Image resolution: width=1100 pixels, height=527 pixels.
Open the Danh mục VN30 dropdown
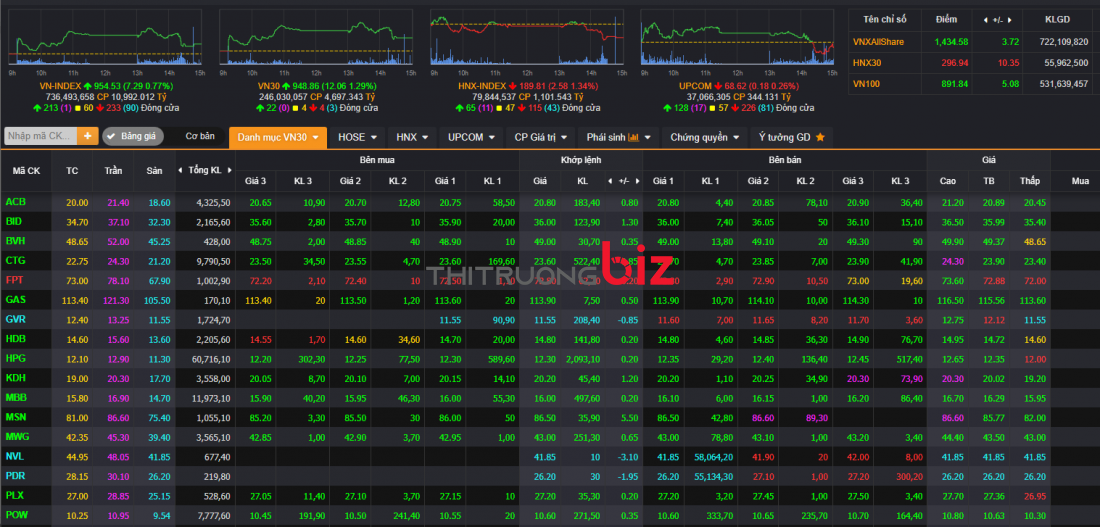pos(278,138)
